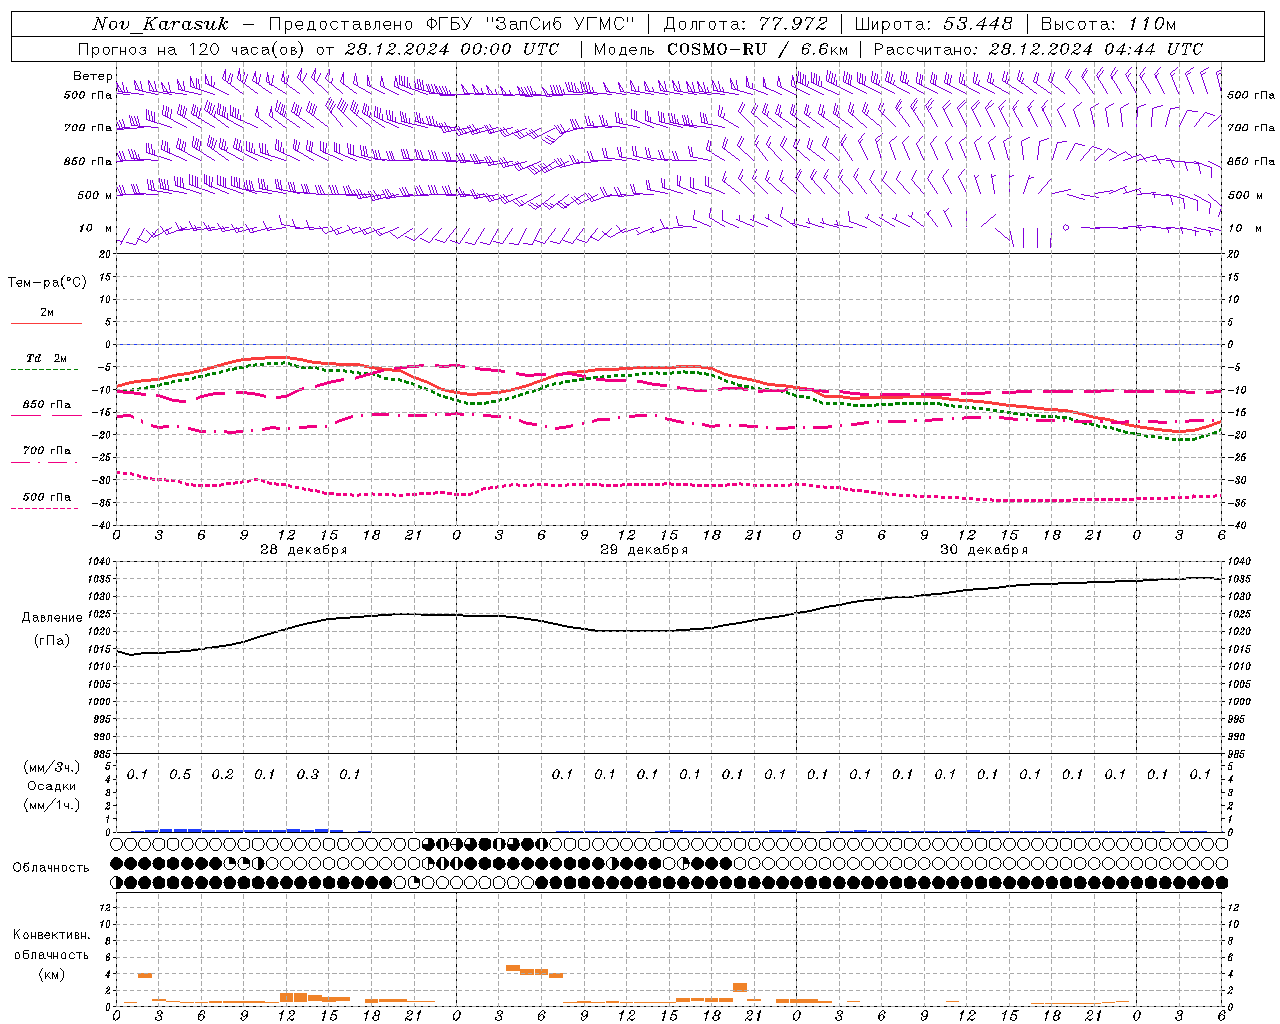Click the date label "29 декабря"
The height and width of the screenshot is (1024, 1280).
click(643, 550)
